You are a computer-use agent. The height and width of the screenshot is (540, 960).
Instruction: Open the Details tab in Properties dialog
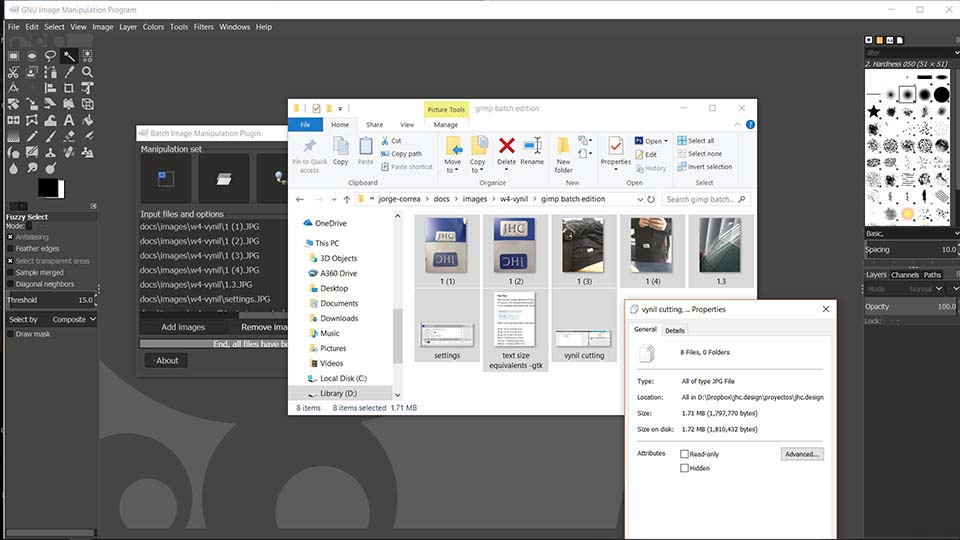675,331
